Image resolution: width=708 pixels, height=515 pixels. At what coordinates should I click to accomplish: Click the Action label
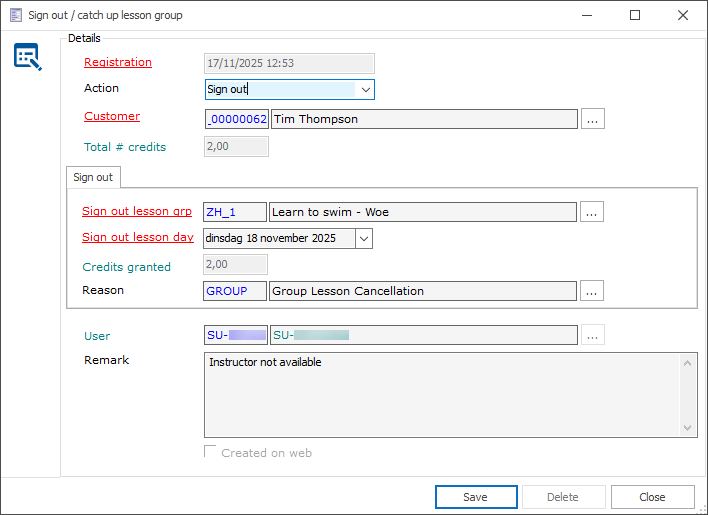[x=101, y=88]
